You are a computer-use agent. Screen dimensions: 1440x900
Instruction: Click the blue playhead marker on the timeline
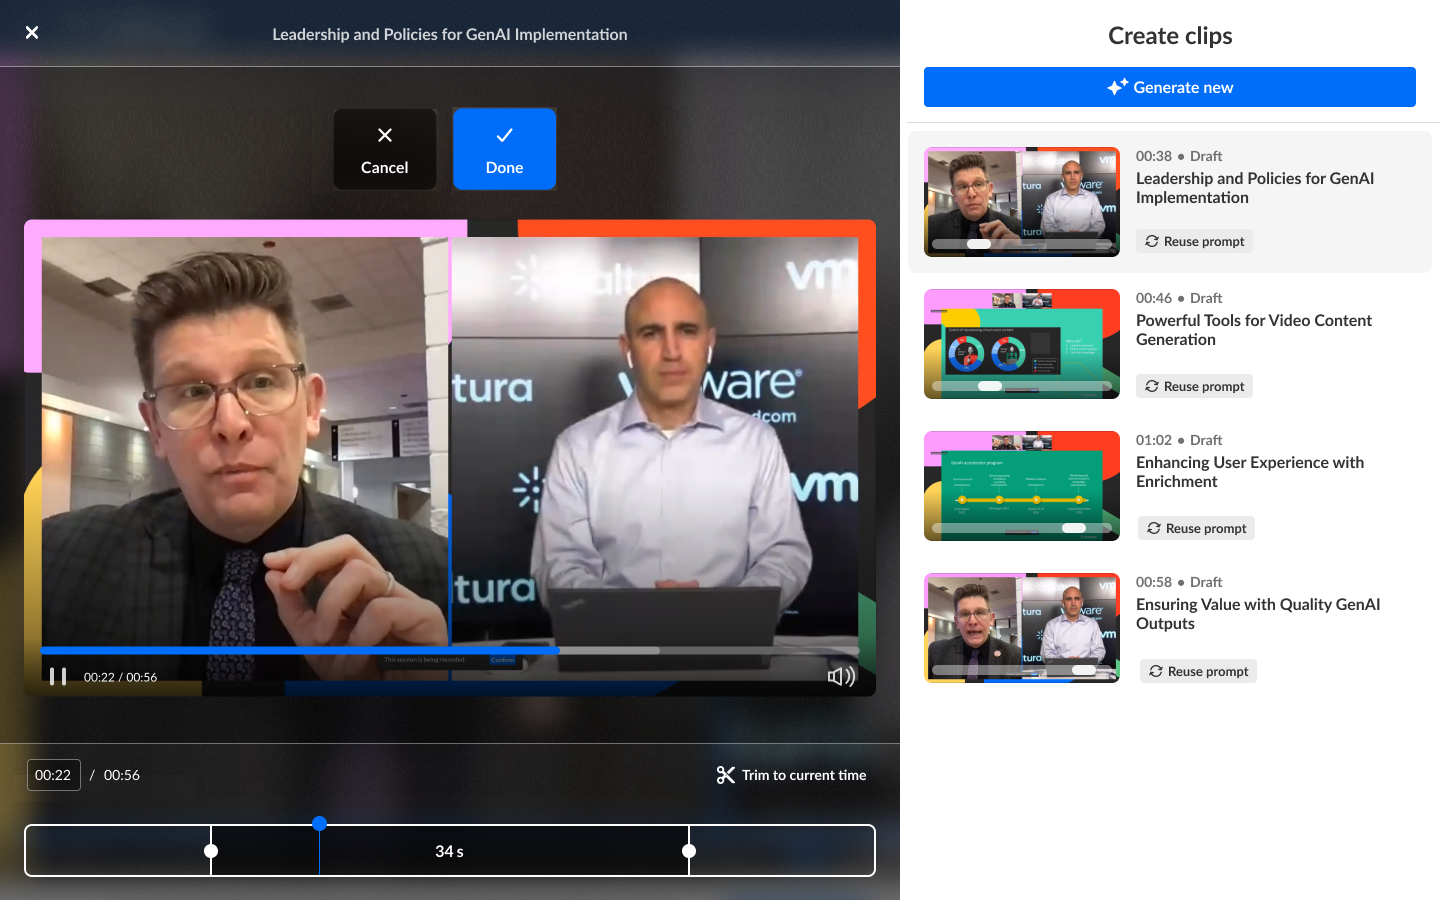point(319,824)
